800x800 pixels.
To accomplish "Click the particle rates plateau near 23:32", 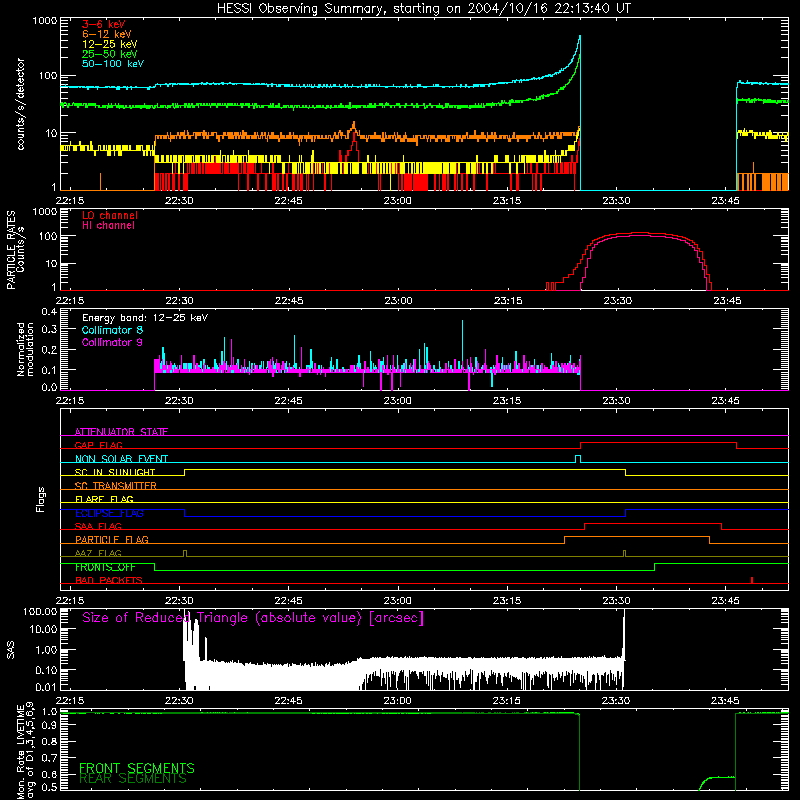I will point(640,234).
